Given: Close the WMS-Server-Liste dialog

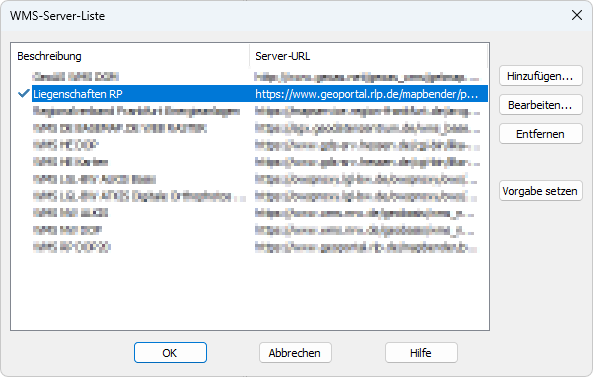Looking at the screenshot, I should 577,15.
